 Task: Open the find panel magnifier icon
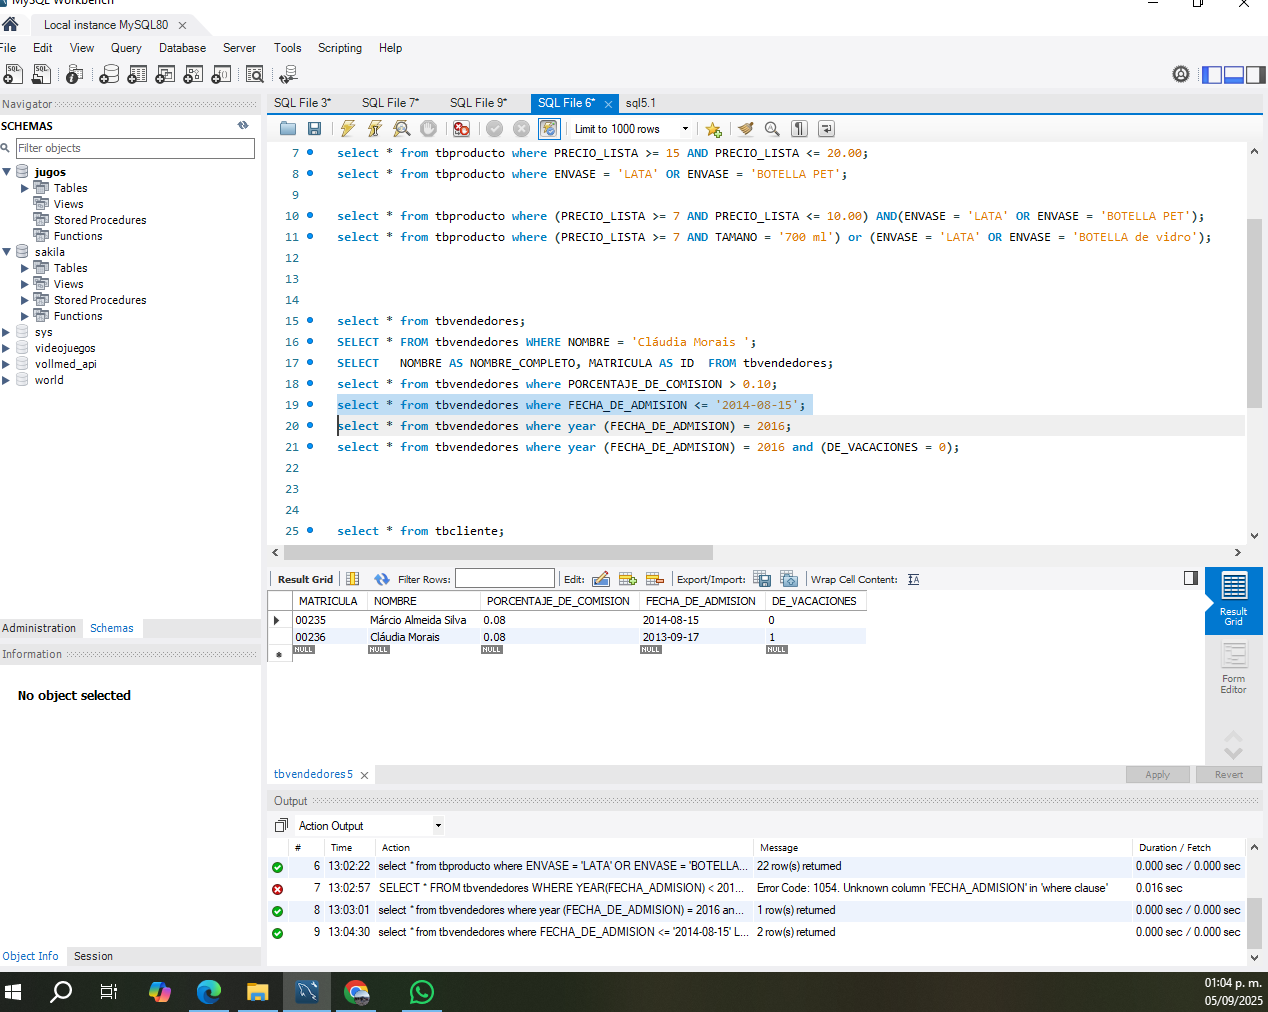click(772, 129)
